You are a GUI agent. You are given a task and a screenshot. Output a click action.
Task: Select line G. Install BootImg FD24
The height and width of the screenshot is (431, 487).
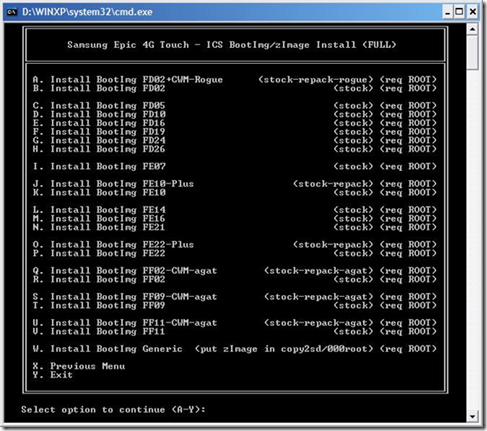pyautogui.click(x=99, y=140)
